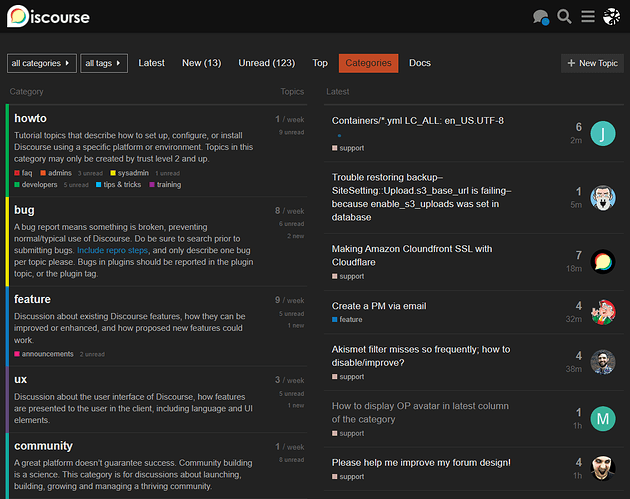The height and width of the screenshot is (499, 630).
Task: Click poster avatar on Akismet filter topic
Action: pos(603,362)
